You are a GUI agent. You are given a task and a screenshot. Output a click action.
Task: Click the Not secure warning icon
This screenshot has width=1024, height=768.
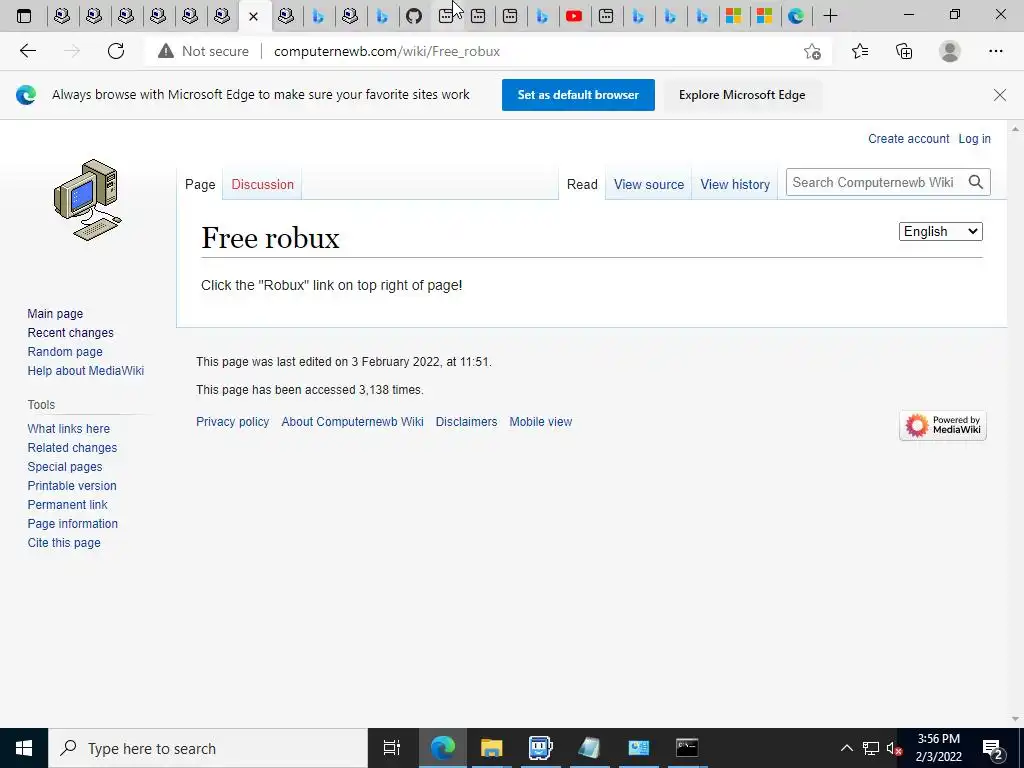click(x=166, y=51)
